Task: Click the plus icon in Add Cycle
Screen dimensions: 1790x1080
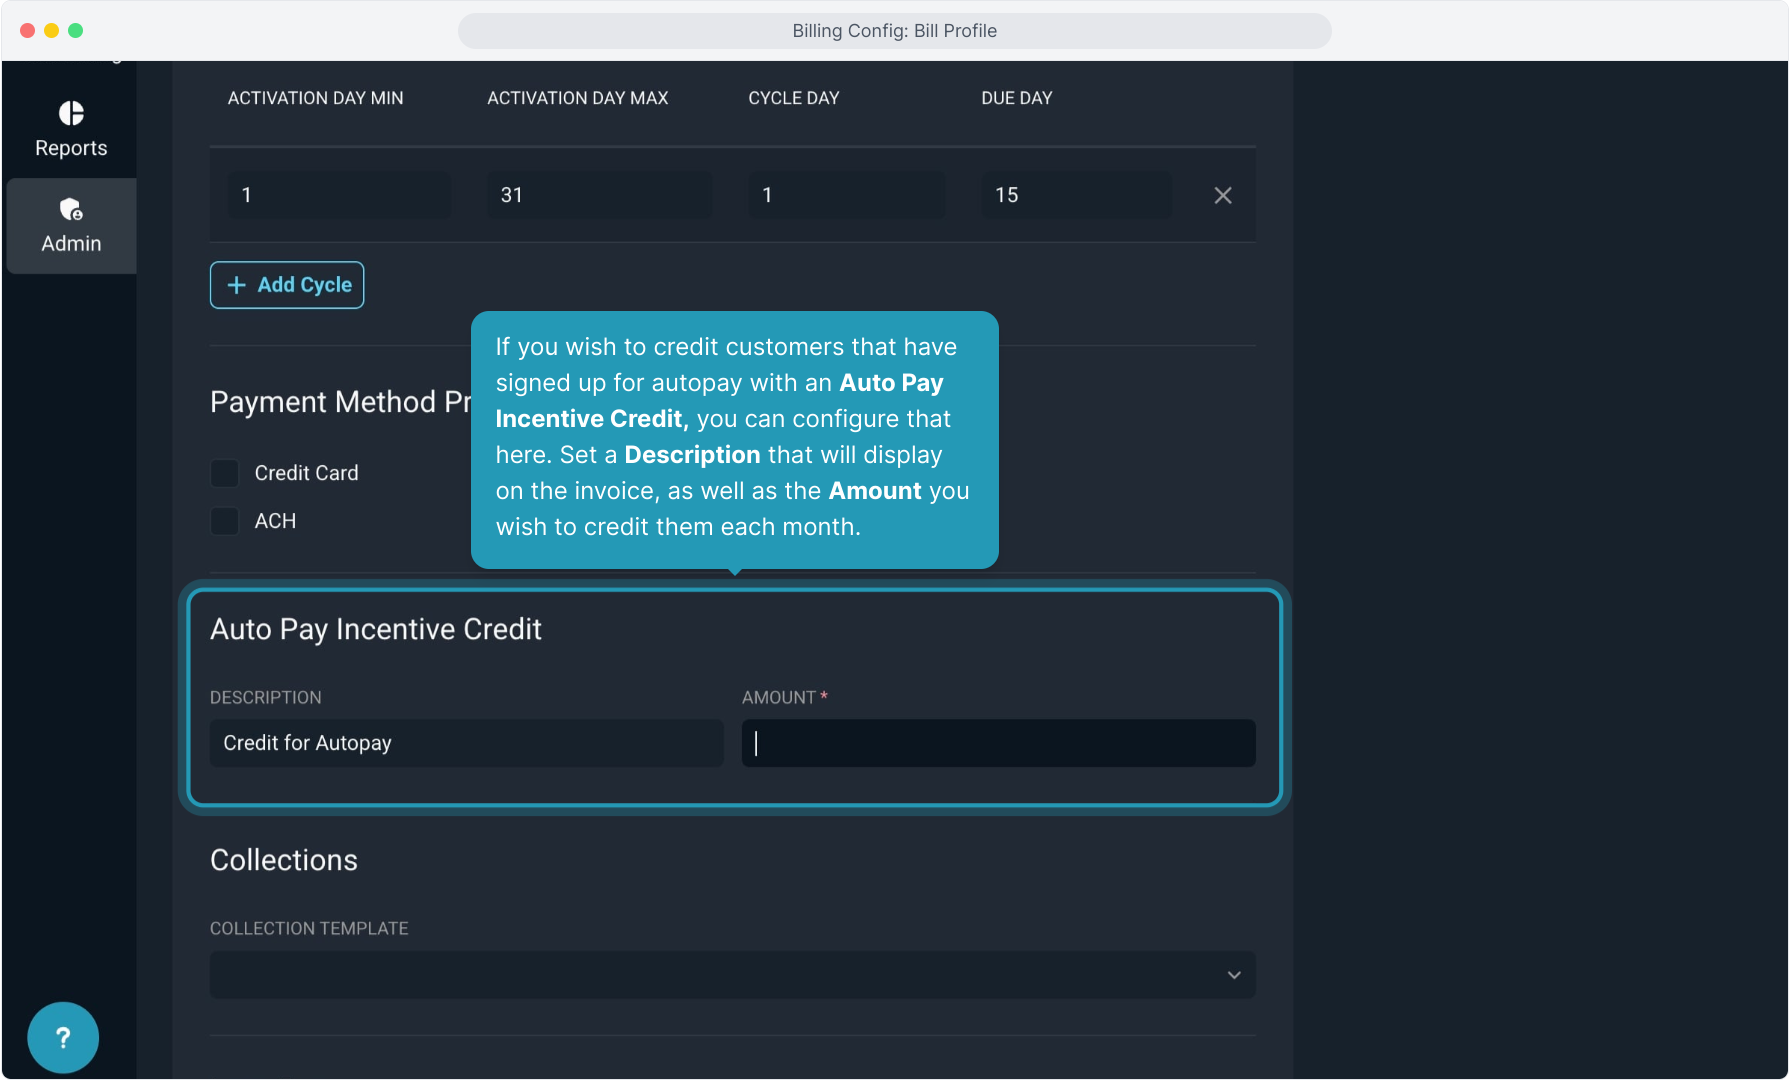Action: tap(237, 285)
